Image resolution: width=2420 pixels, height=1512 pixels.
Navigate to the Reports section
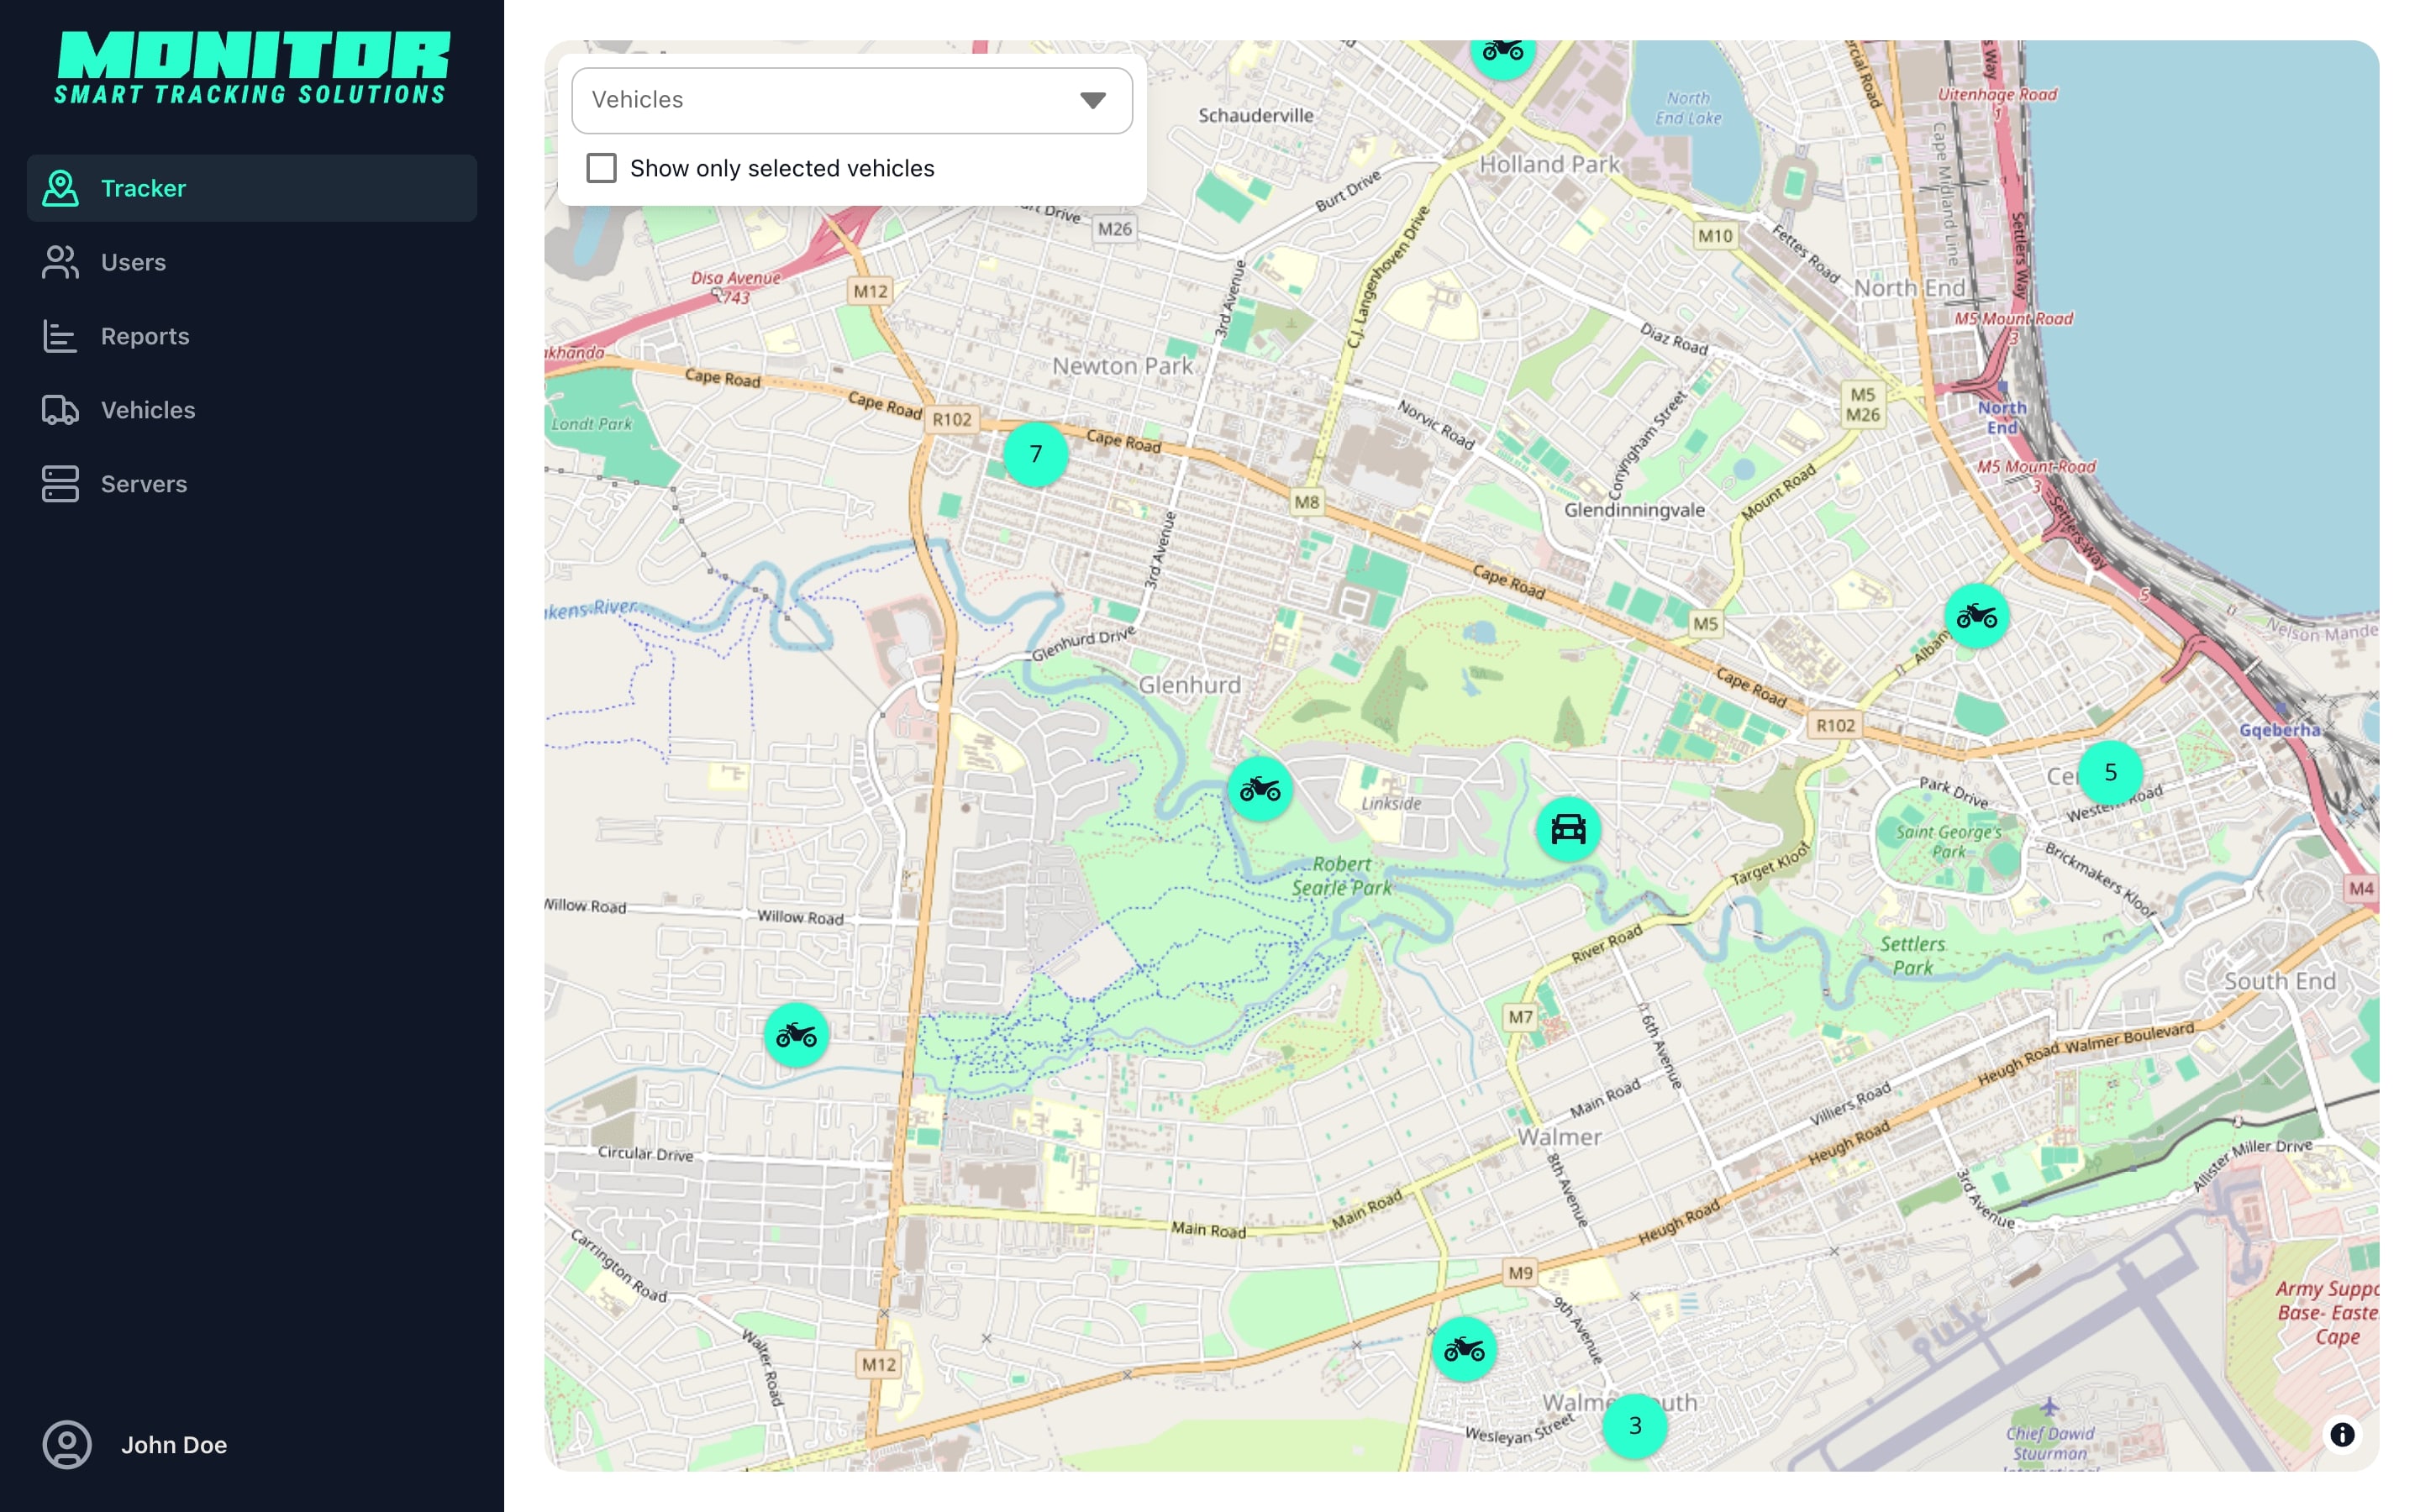click(145, 336)
